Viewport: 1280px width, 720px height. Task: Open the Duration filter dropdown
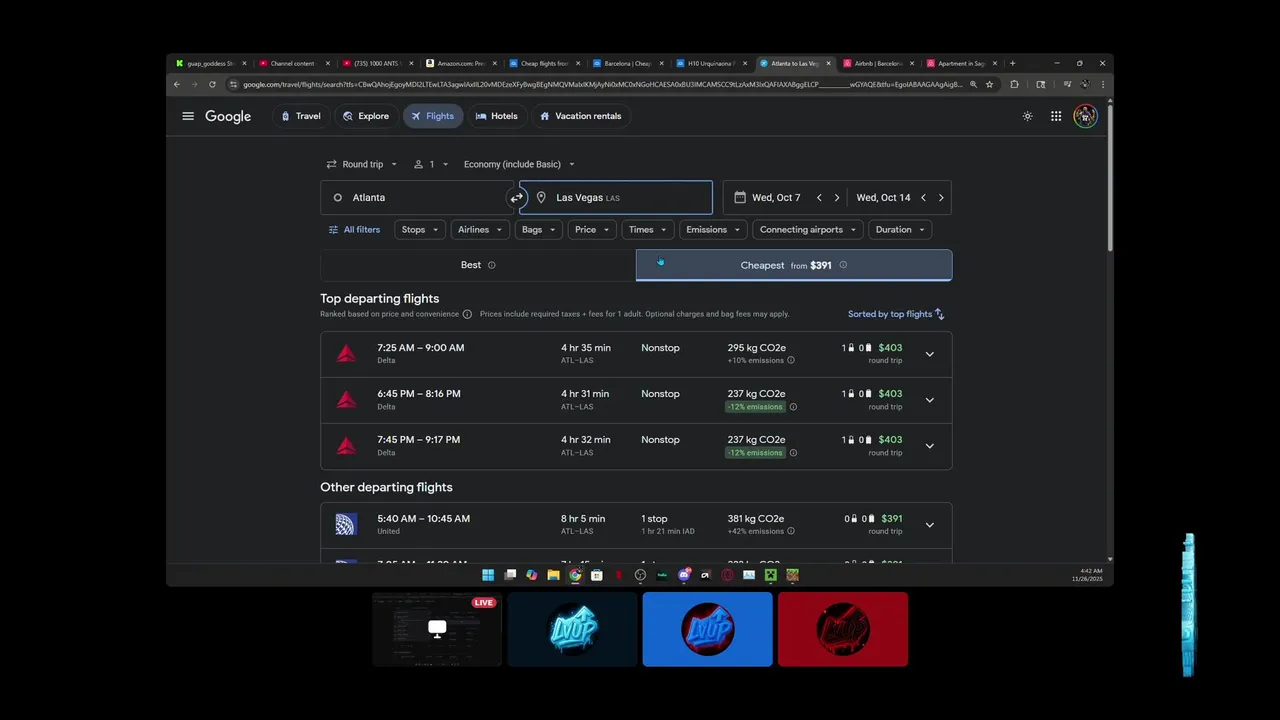[x=900, y=230]
